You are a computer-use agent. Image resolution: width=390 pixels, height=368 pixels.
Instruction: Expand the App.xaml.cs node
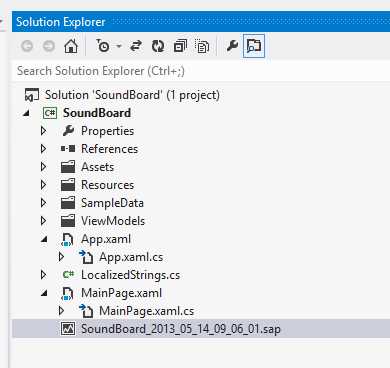(61, 257)
